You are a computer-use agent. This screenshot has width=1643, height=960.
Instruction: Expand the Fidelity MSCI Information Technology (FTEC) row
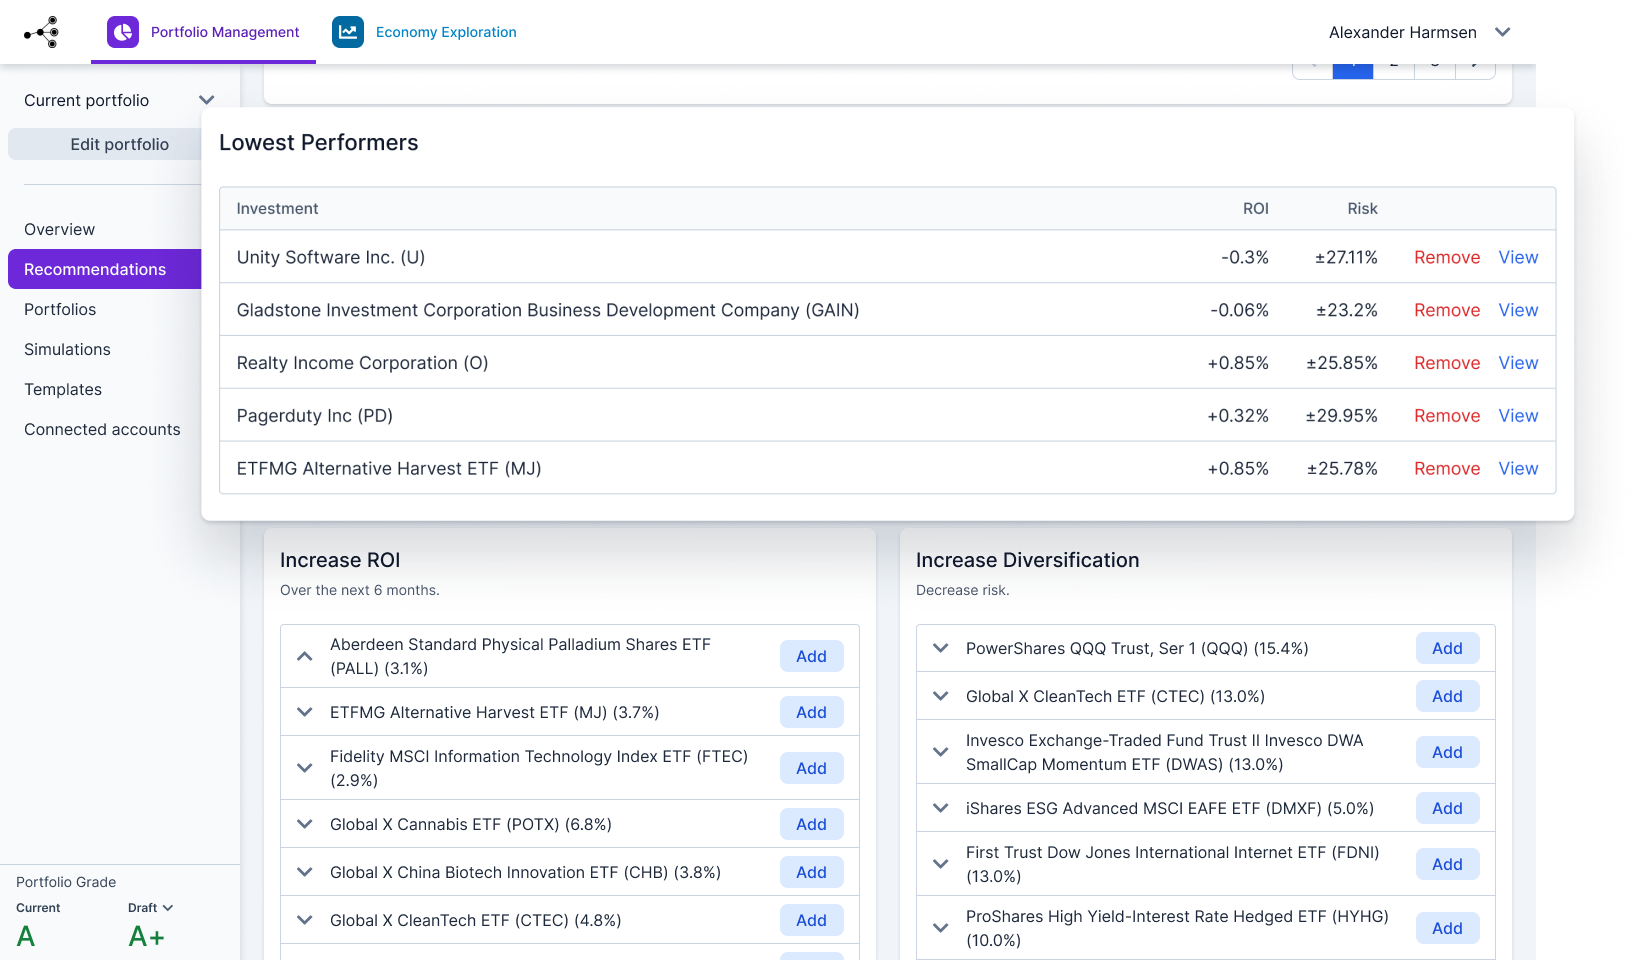coord(305,768)
